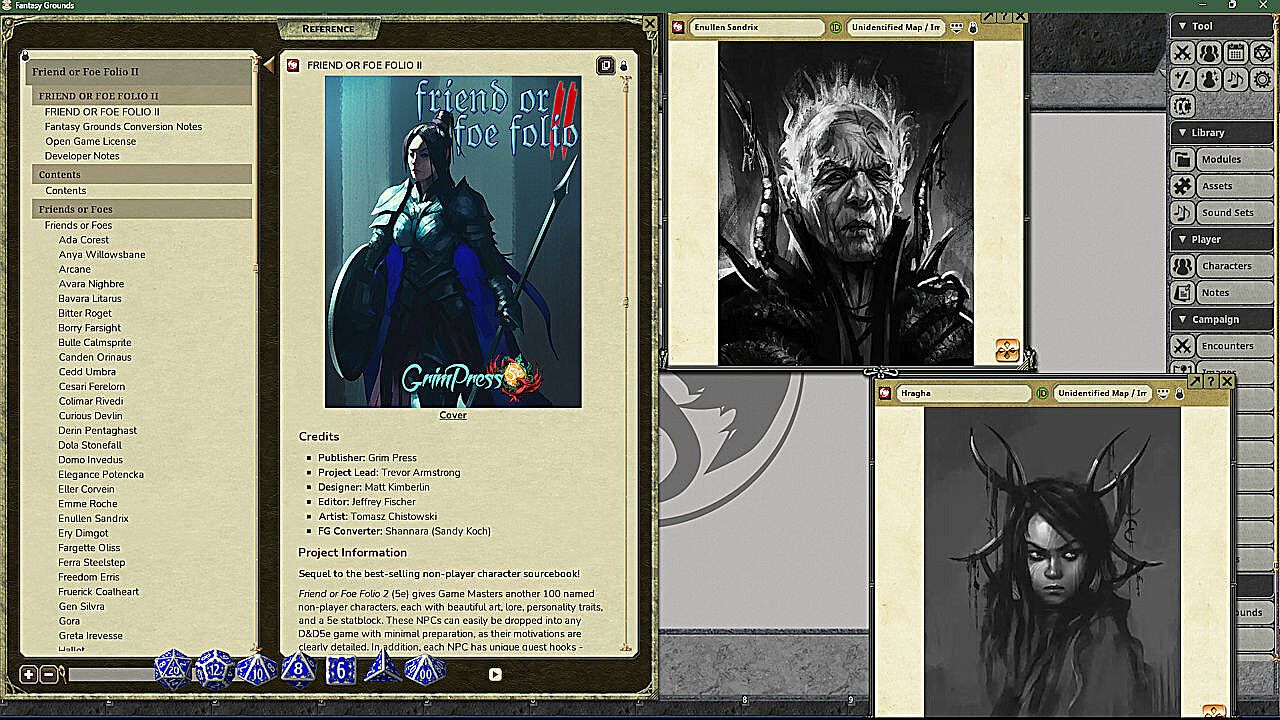
Task: Open the combat tracker crossed-swords tool
Action: [x=1182, y=53]
